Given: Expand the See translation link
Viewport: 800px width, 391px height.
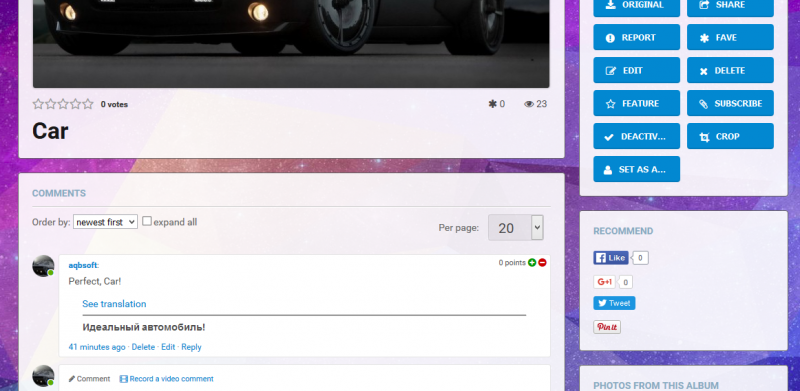Looking at the screenshot, I should tap(114, 304).
